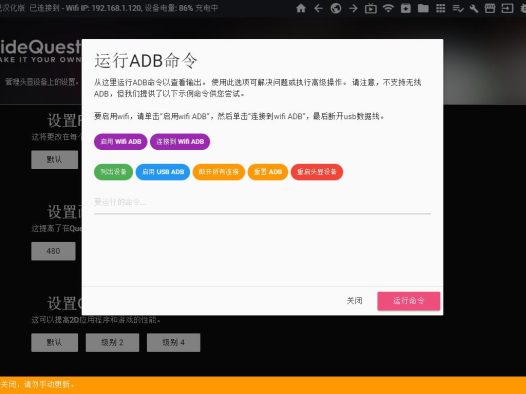Viewport: 526px width, 394px height.
Task: Click the 运行ADB命令 dialog title
Action: [x=146, y=61]
